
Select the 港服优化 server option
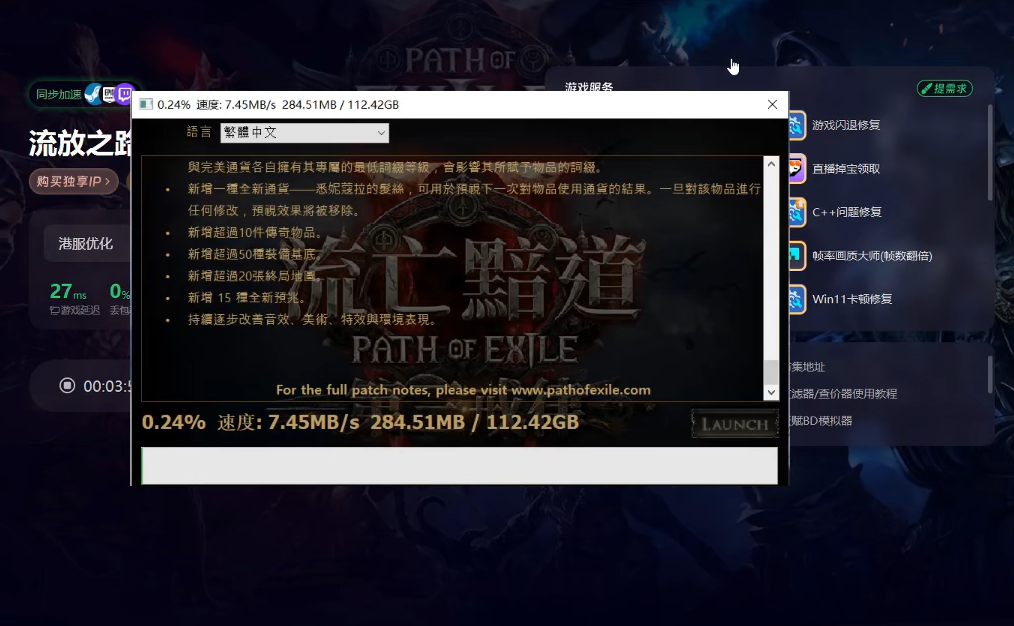click(85, 244)
